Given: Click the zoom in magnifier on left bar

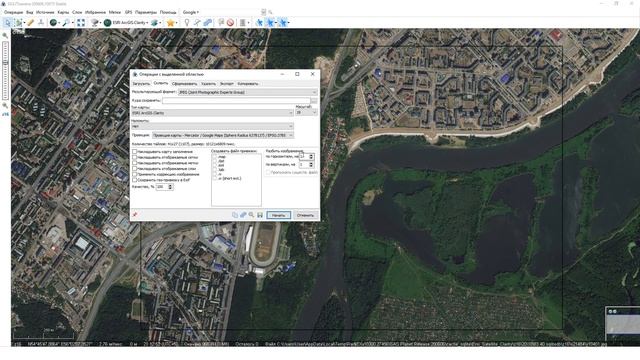Looking at the screenshot, I should coord(5,36).
